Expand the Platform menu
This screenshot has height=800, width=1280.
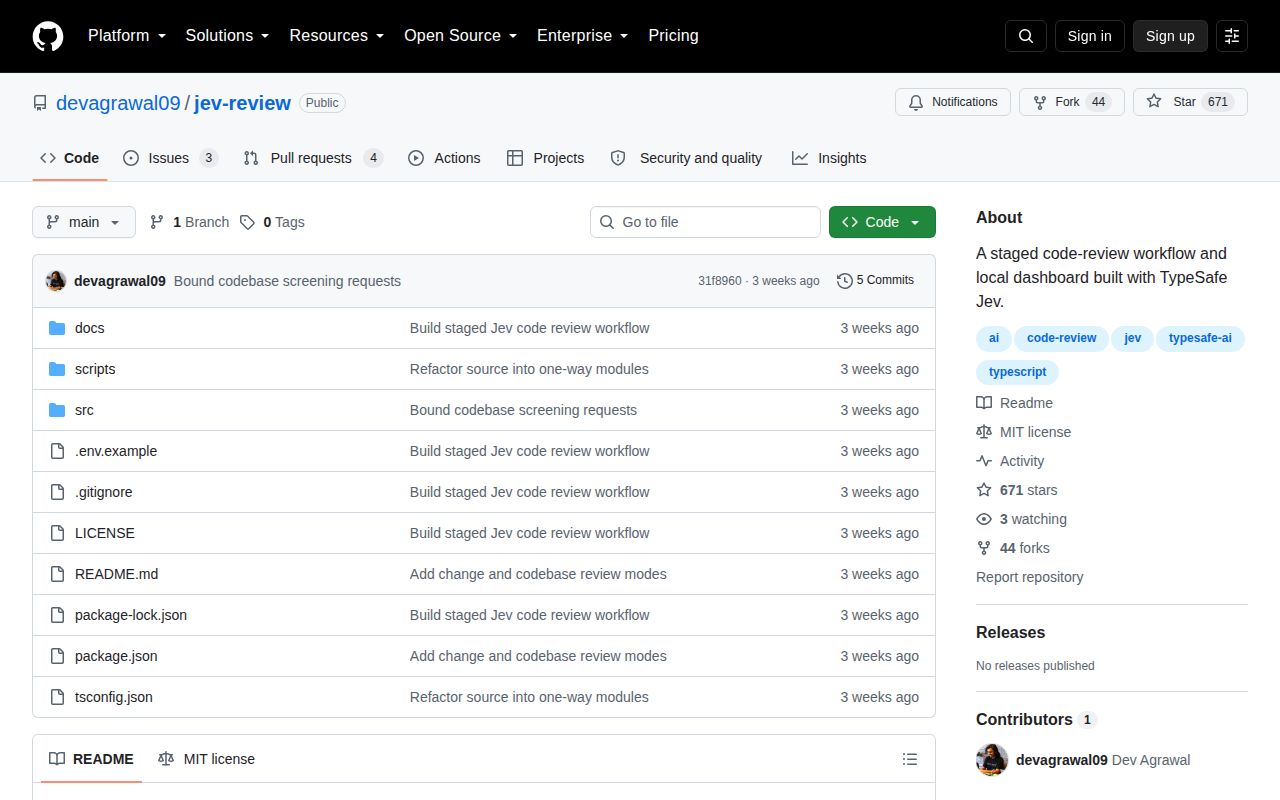pyautogui.click(x=126, y=35)
